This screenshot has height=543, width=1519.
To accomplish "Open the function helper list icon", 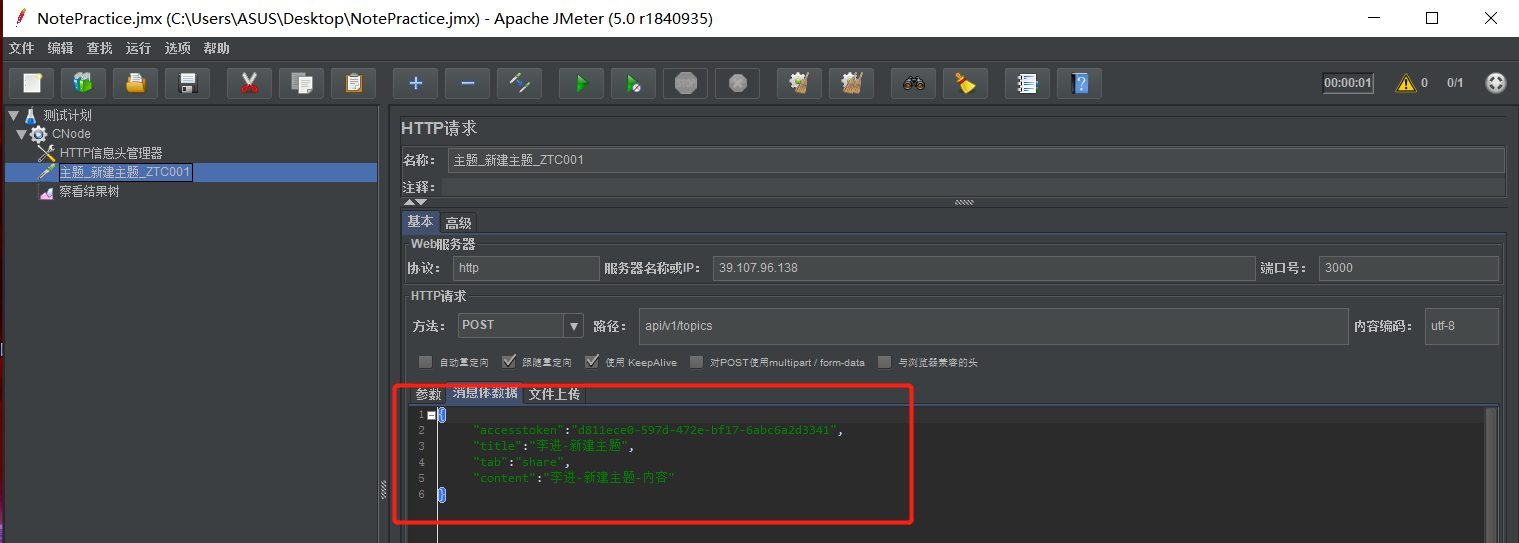I will [1027, 83].
